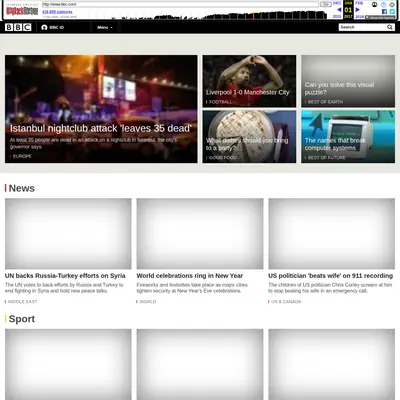The width and height of the screenshot is (400, 400).
Task: Open the BEST OF EARTH tag
Action: pos(325,102)
